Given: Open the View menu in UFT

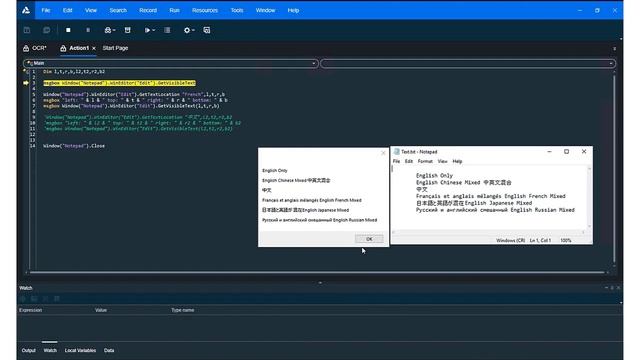Looking at the screenshot, I should 91,10.
